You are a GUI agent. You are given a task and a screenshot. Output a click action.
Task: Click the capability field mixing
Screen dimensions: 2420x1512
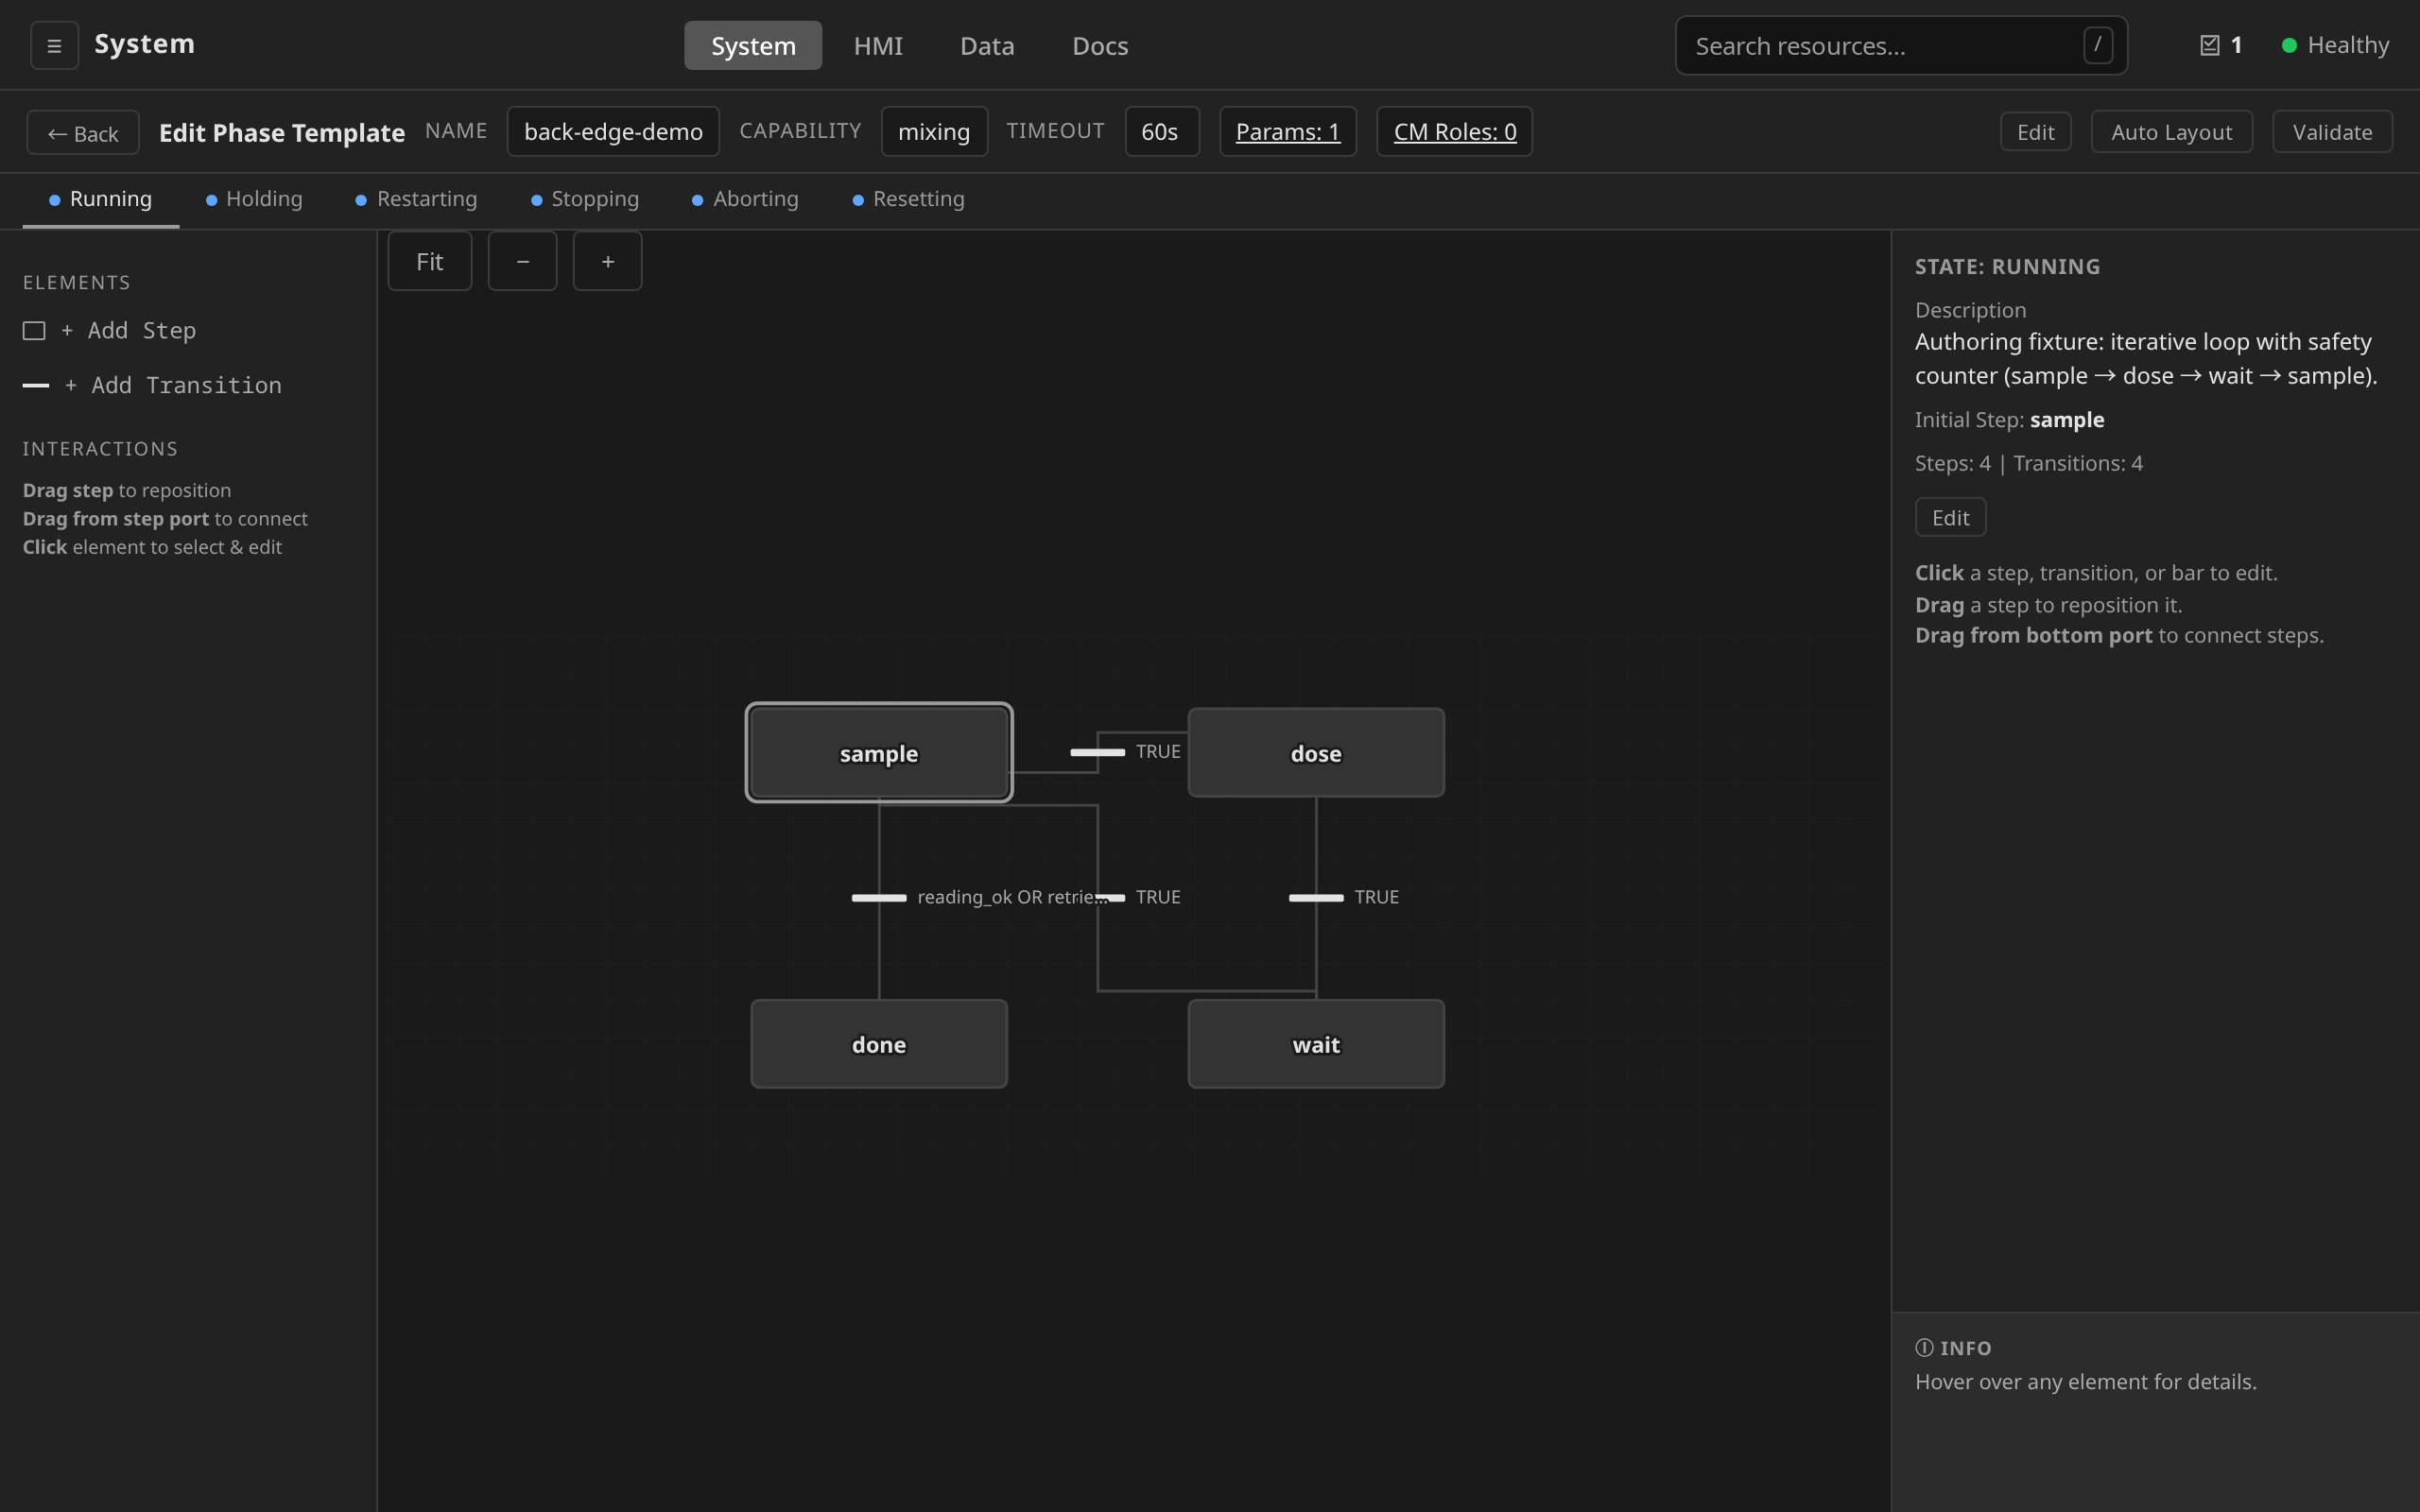(934, 132)
